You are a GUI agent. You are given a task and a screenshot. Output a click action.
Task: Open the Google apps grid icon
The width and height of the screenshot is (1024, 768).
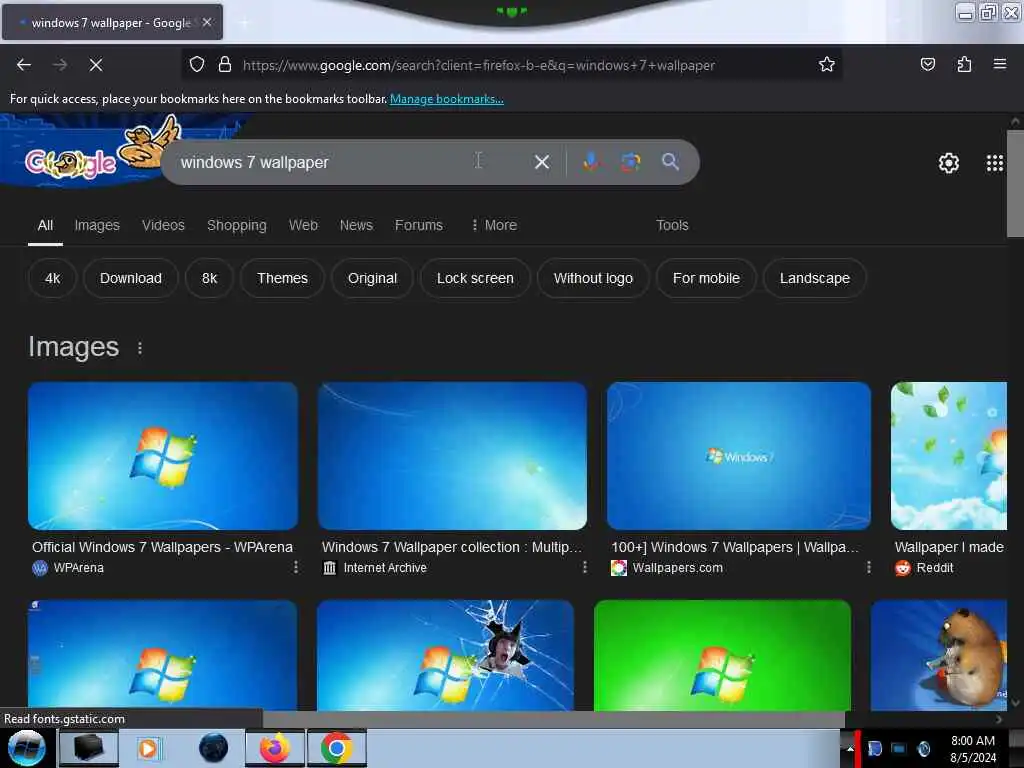[995, 163]
